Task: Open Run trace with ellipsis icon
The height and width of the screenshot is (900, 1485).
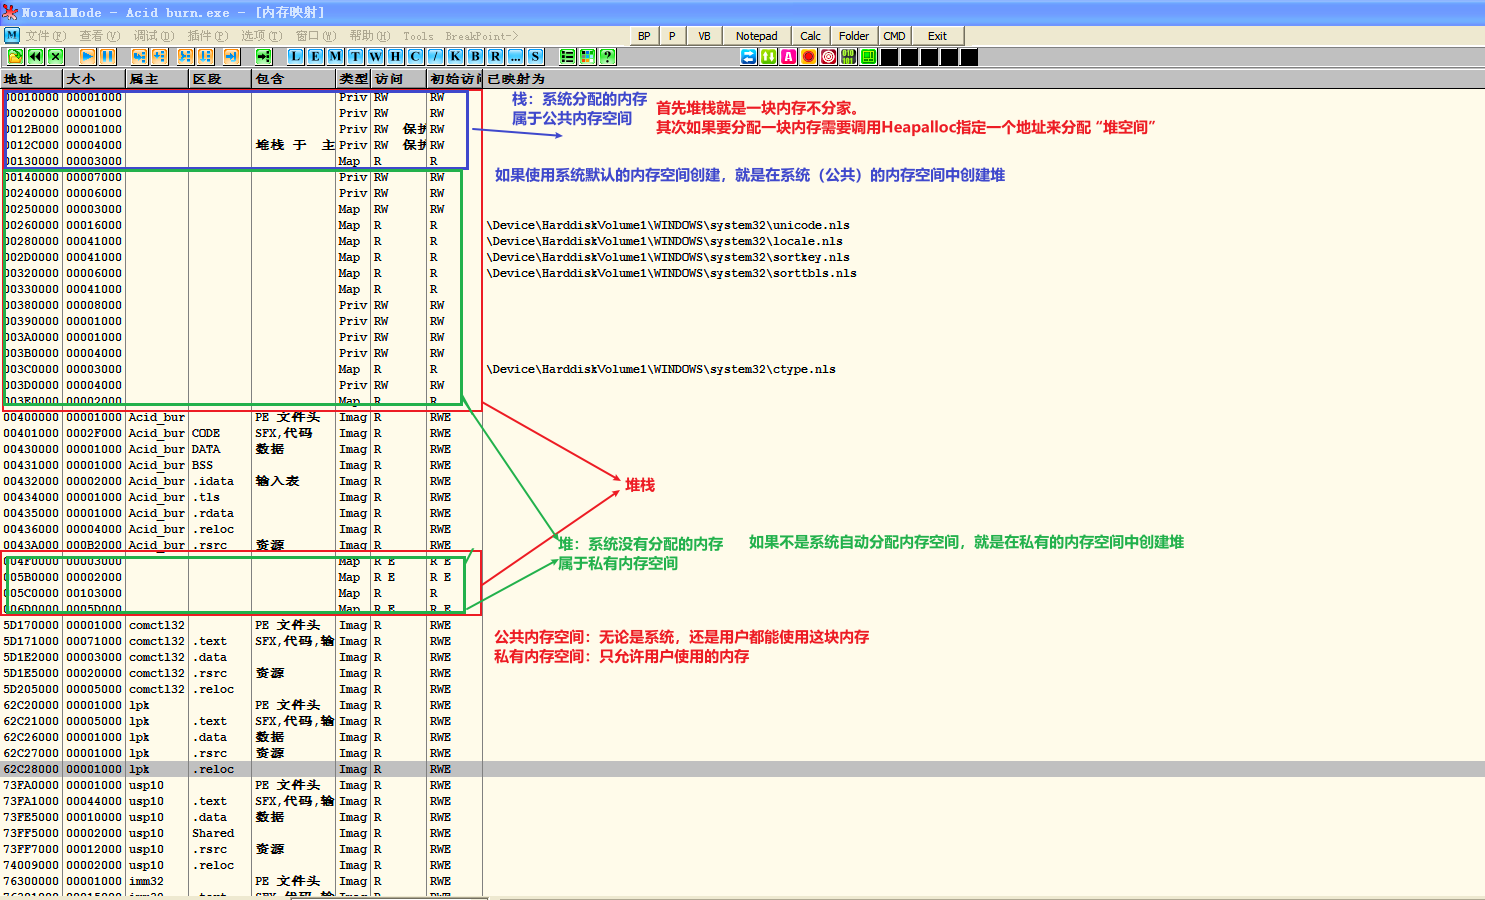Action: pos(515,57)
